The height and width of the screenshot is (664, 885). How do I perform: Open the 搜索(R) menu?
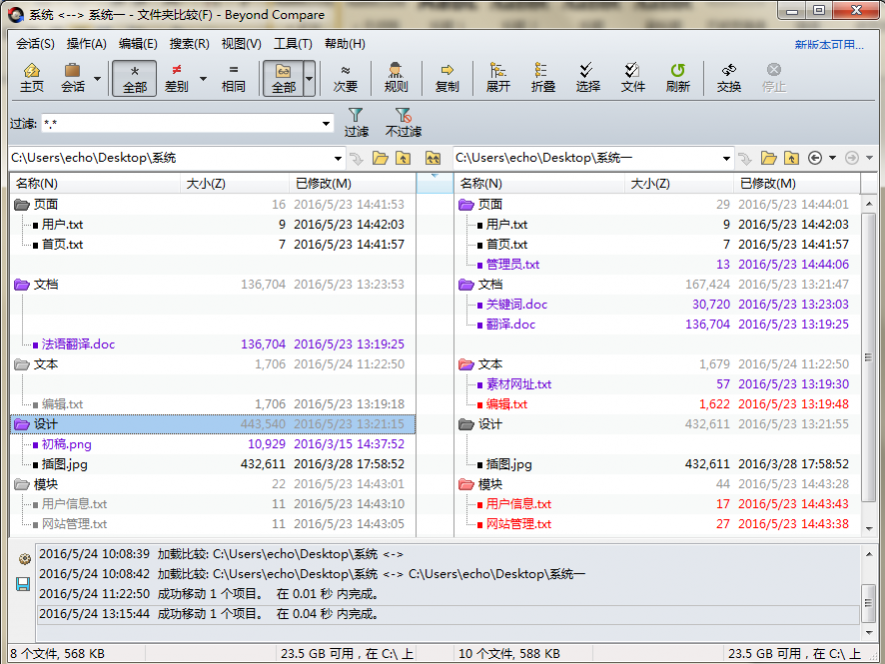(189, 44)
